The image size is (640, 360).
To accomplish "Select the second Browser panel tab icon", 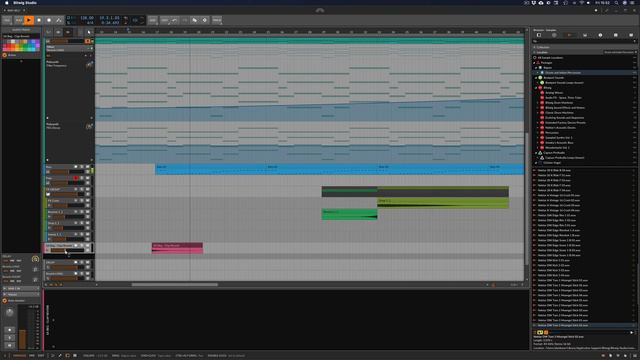I will click(554, 35).
